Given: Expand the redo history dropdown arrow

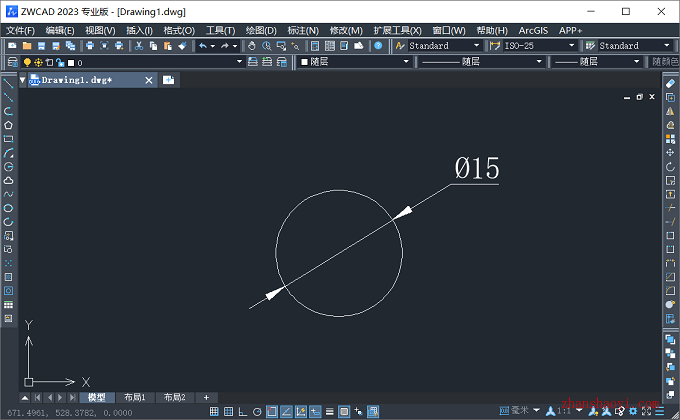Looking at the screenshot, I should tap(235, 46).
